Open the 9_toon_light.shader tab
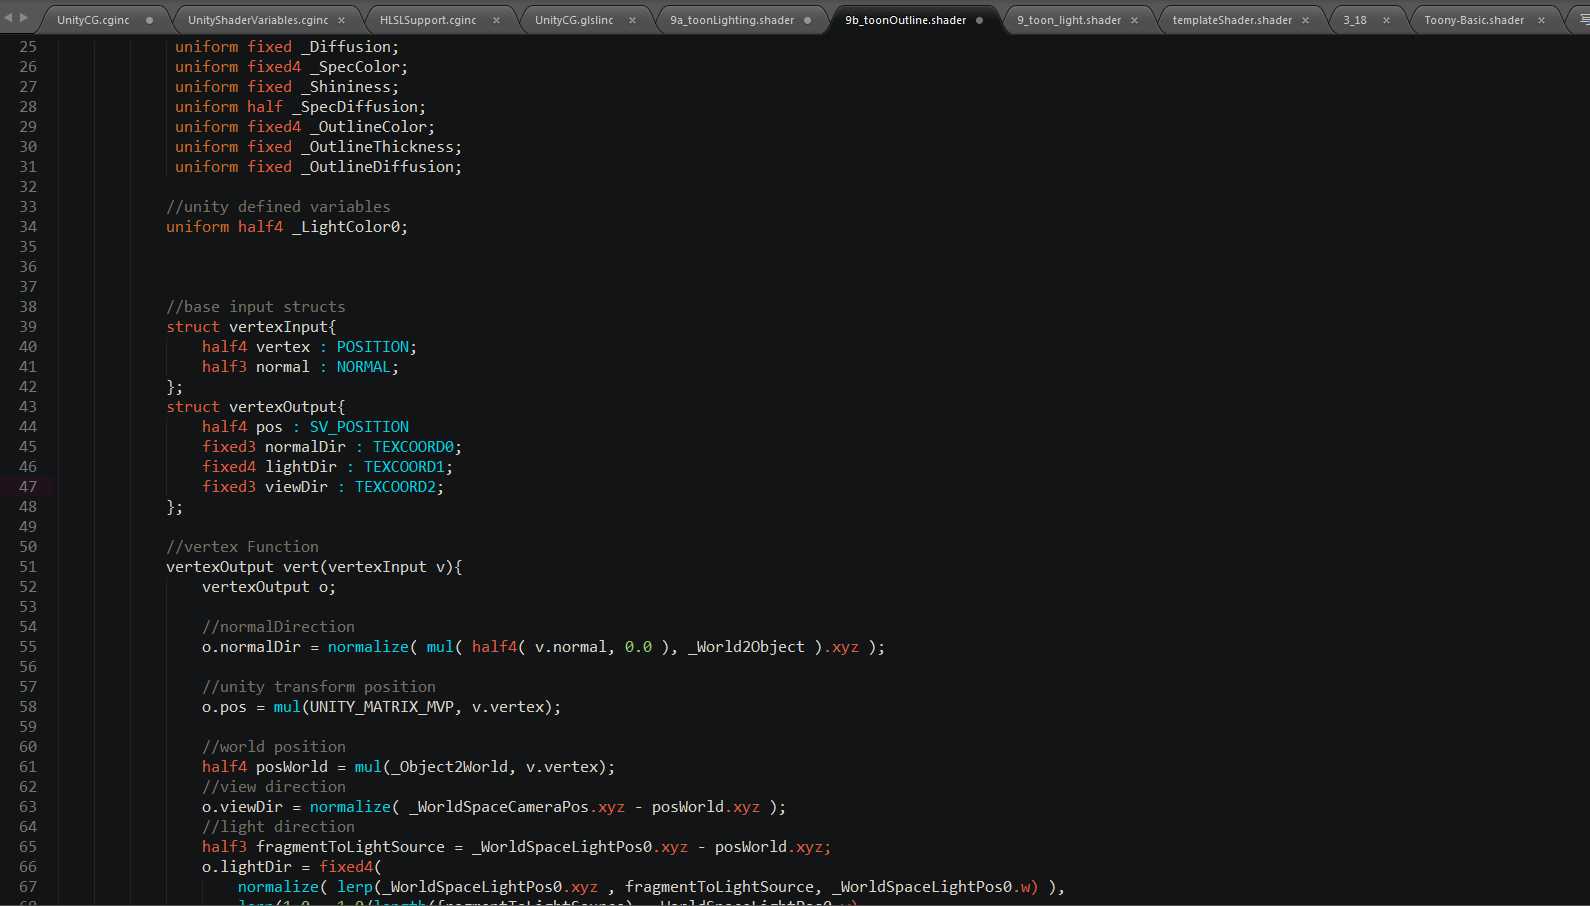Image resolution: width=1590 pixels, height=906 pixels. 1069,20
